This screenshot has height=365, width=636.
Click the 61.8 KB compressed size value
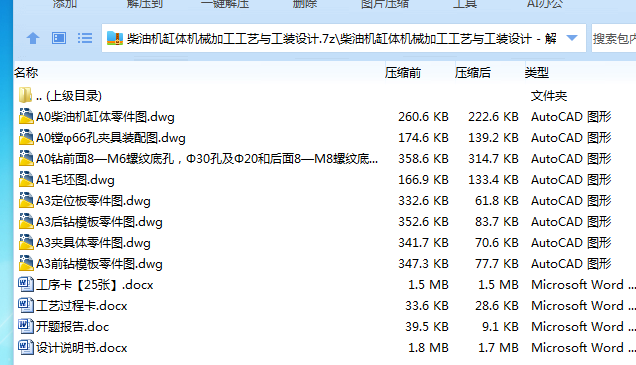(x=497, y=201)
